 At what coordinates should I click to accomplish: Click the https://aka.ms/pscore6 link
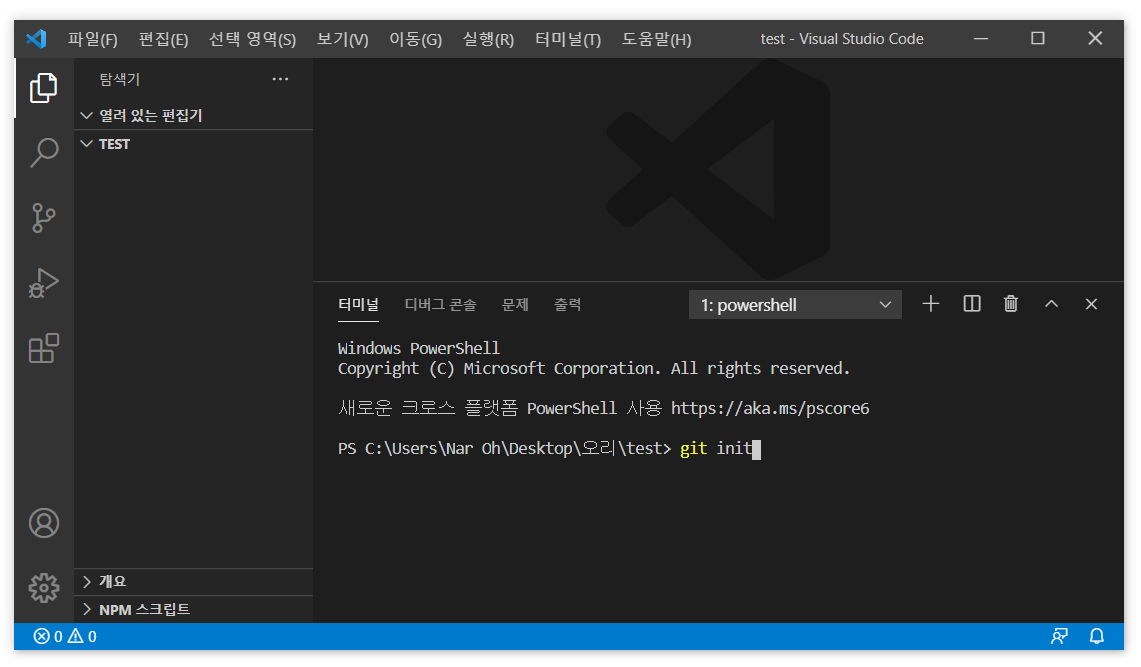(770, 408)
